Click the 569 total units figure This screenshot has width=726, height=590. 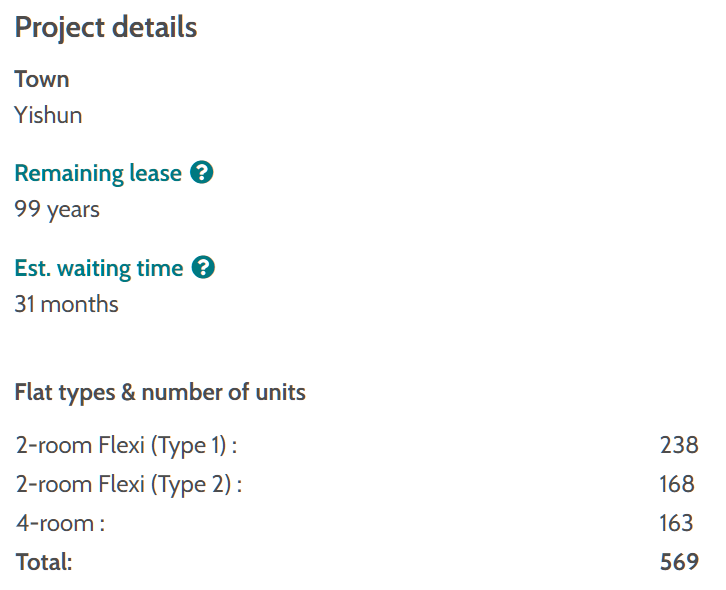(x=678, y=562)
